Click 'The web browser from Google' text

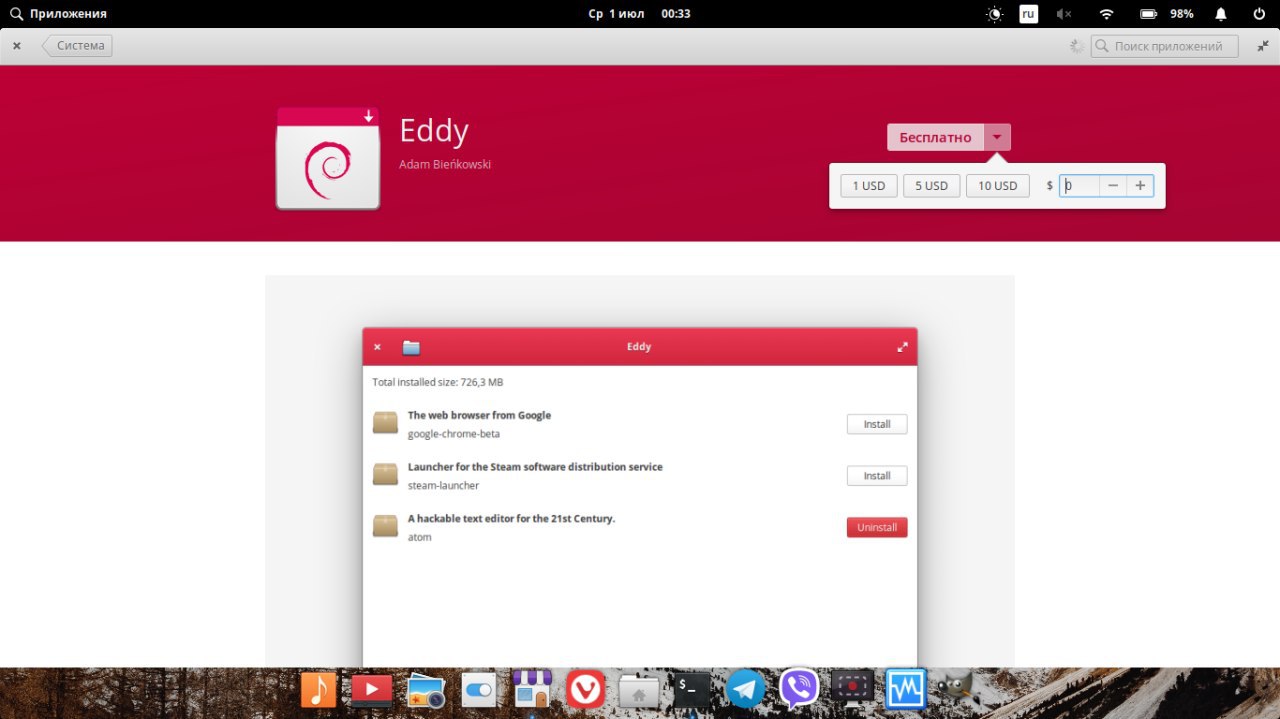tap(479, 415)
